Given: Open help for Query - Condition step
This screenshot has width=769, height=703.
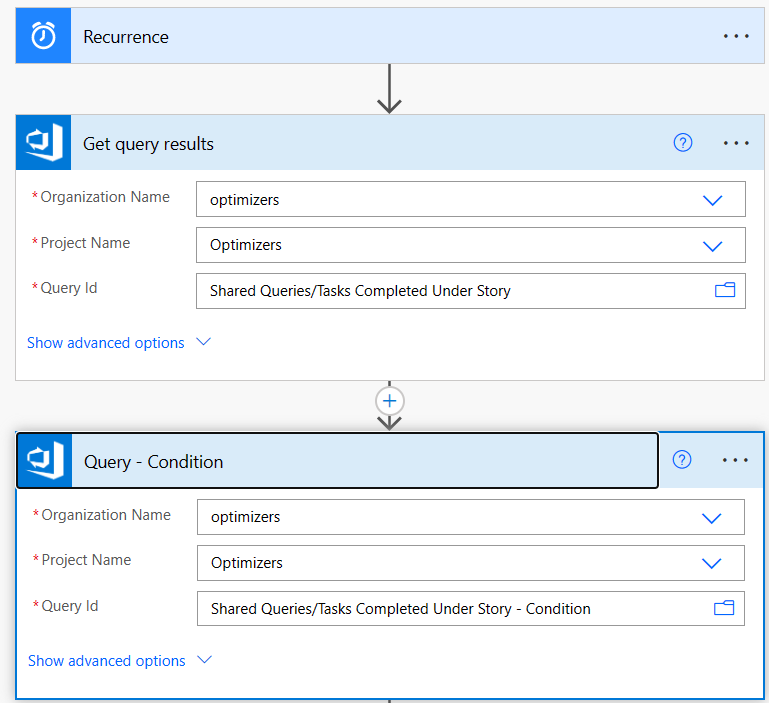Looking at the screenshot, I should [682, 460].
